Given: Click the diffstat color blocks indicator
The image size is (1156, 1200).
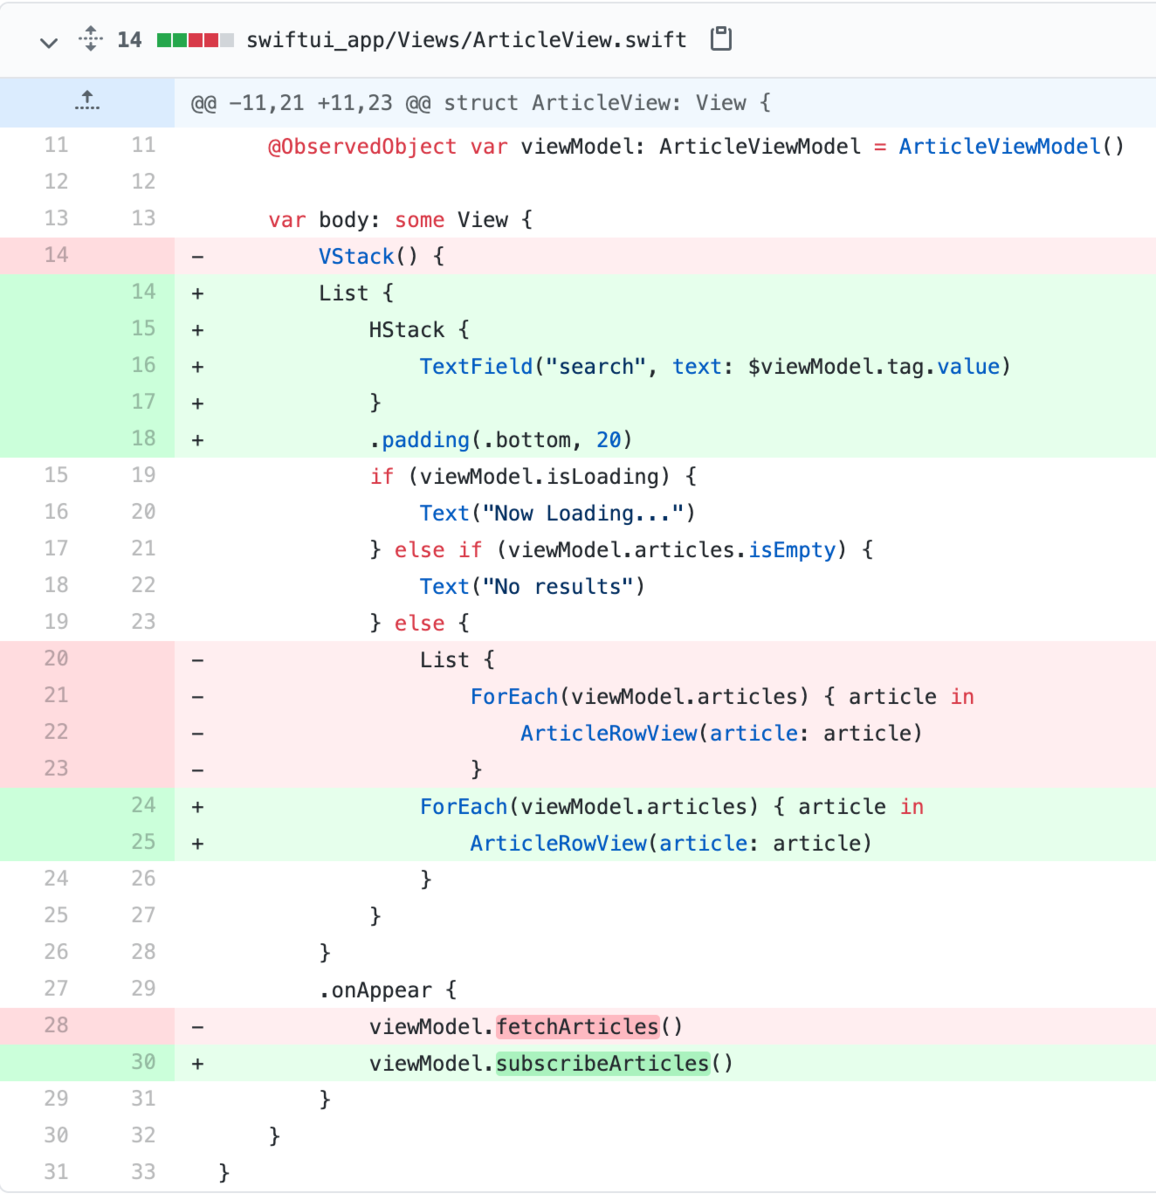Looking at the screenshot, I should click(x=196, y=40).
